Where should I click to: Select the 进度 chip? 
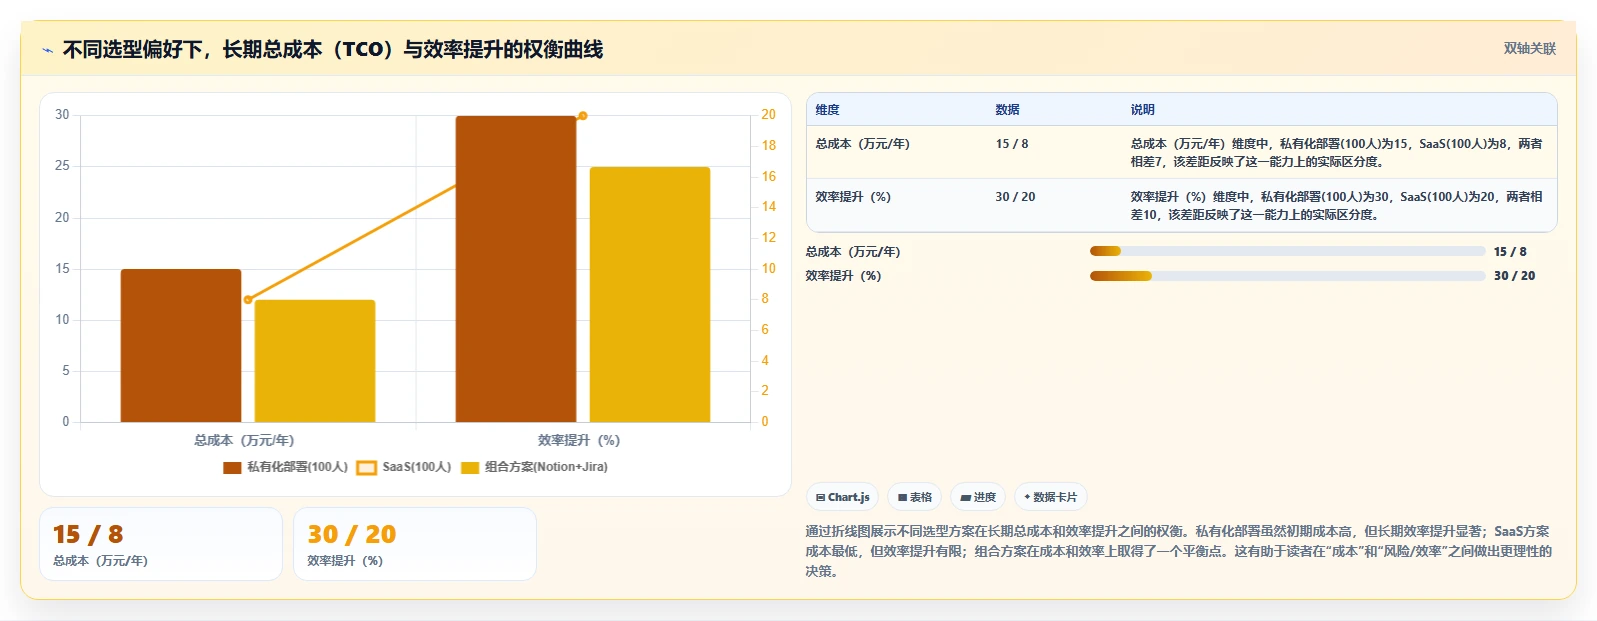977,497
